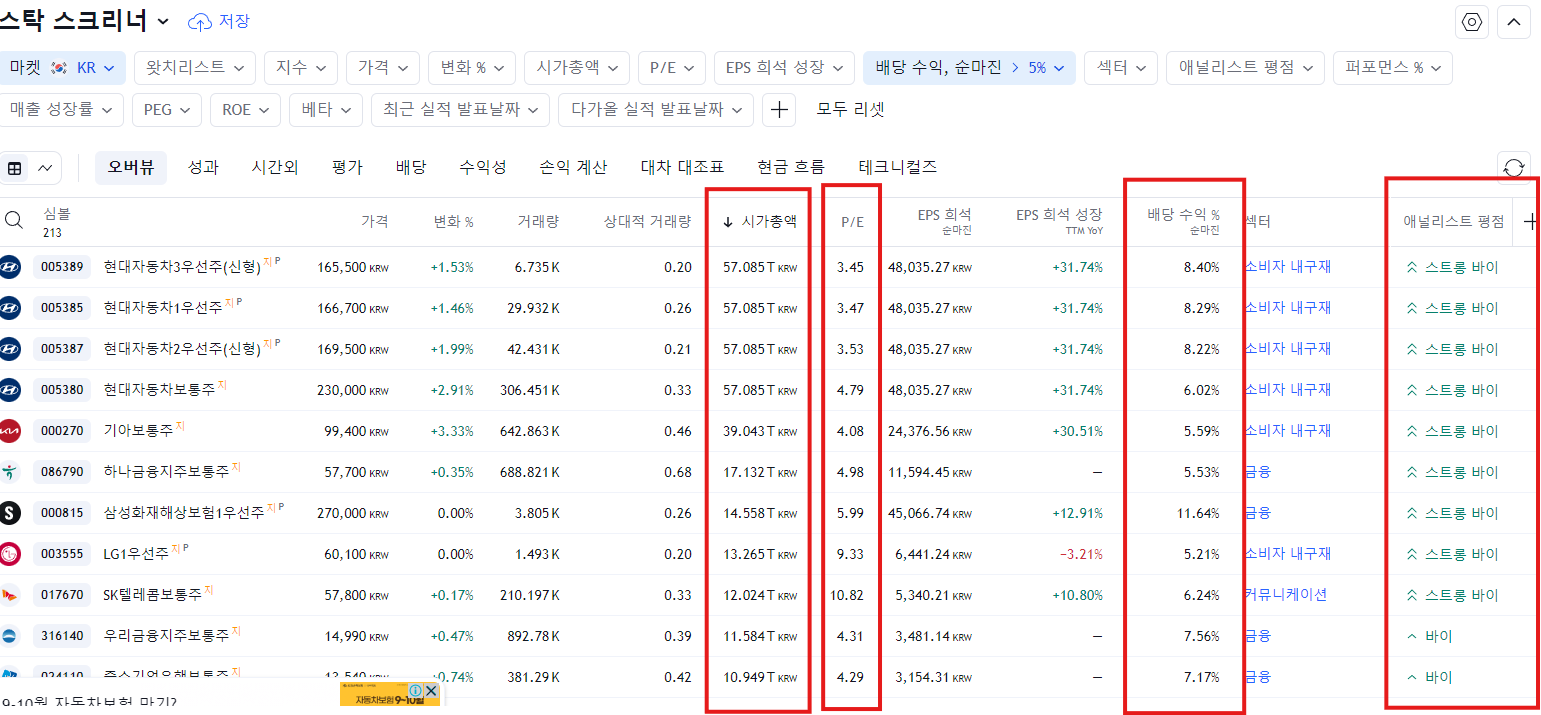The height and width of the screenshot is (715, 1541).
Task: Switch to the 테크니컬즈 tab
Action: pos(898,168)
